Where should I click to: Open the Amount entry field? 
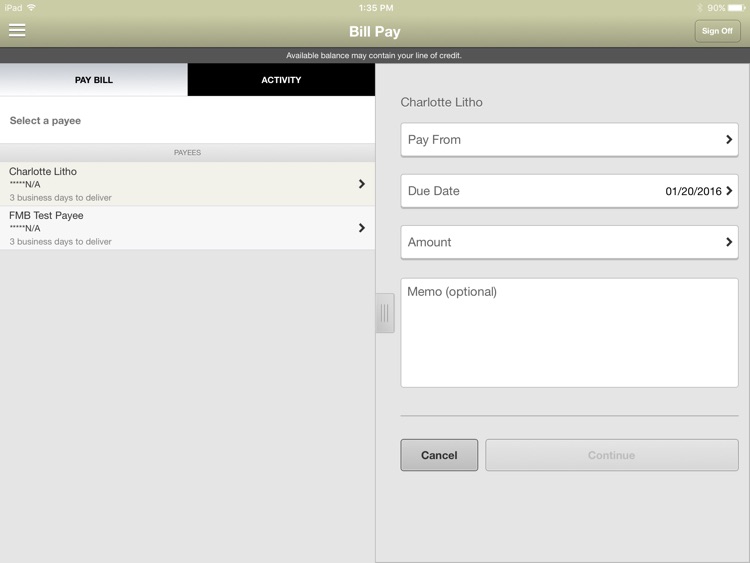point(569,242)
